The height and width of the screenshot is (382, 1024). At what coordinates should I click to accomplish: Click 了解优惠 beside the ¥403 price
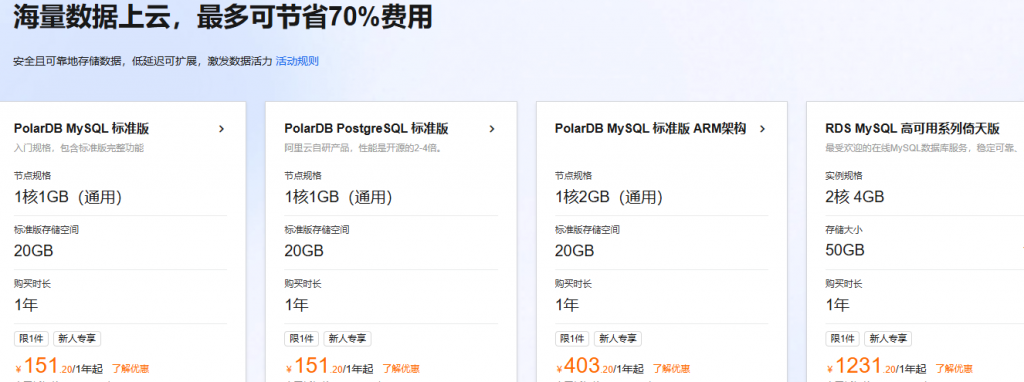[x=671, y=369]
